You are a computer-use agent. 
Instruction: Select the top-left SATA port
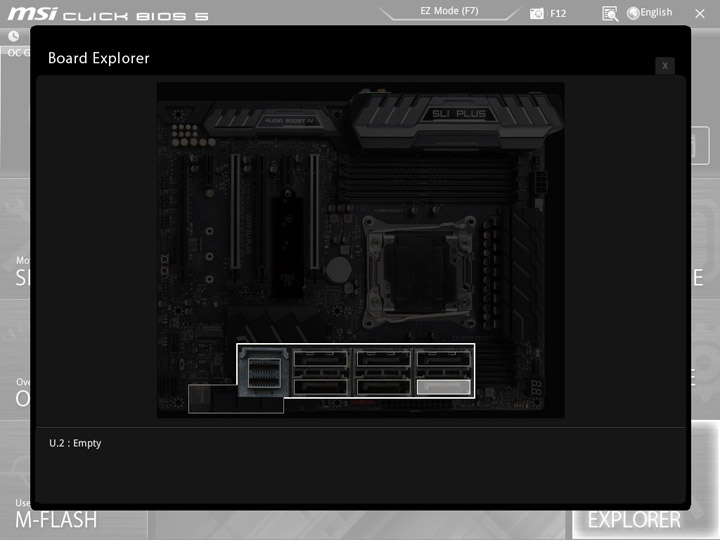(x=321, y=358)
